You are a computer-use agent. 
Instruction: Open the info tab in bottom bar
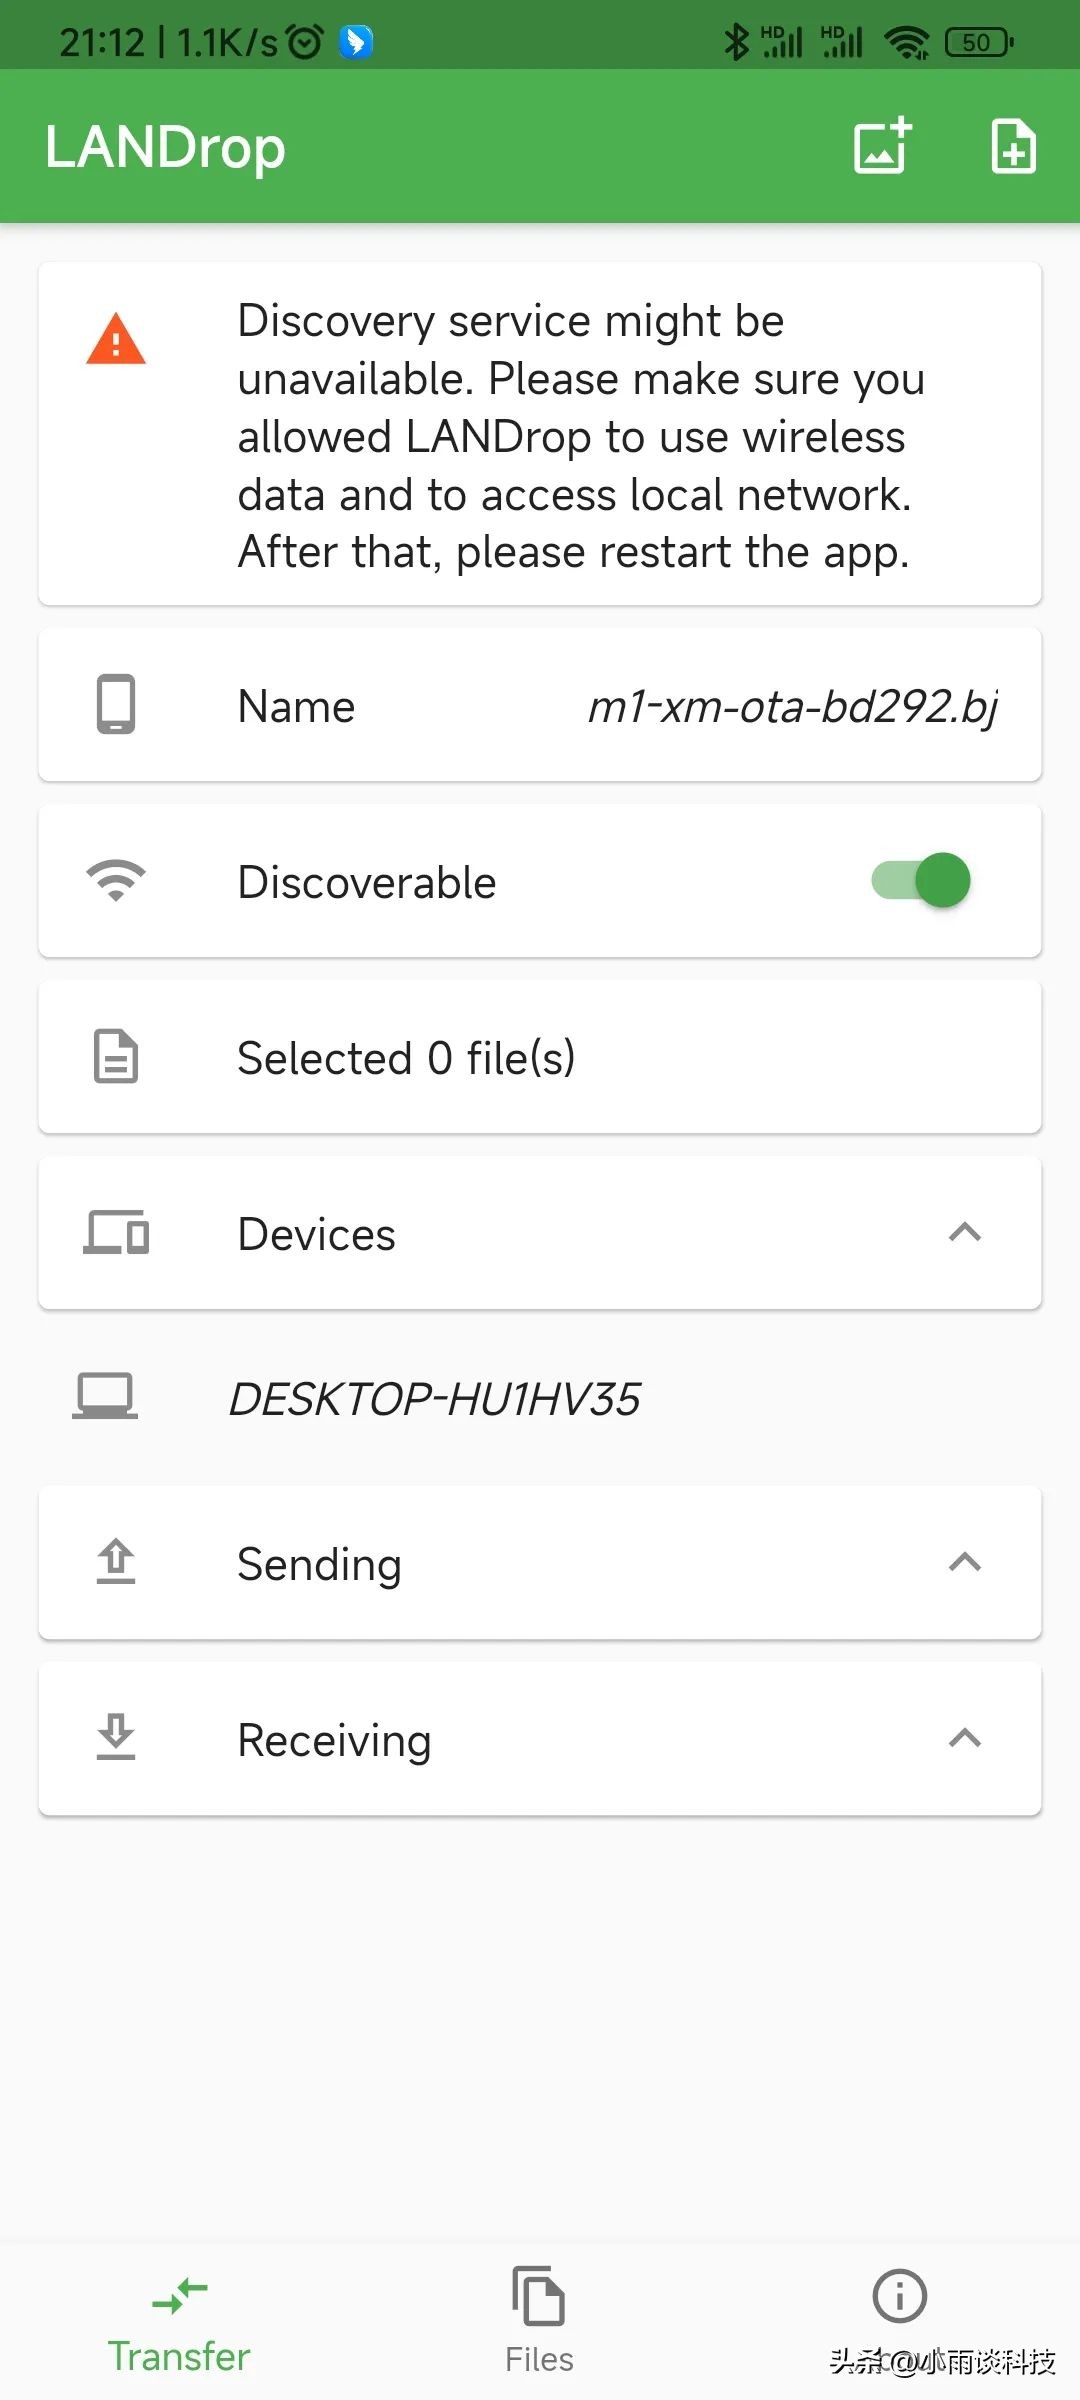click(x=899, y=2297)
